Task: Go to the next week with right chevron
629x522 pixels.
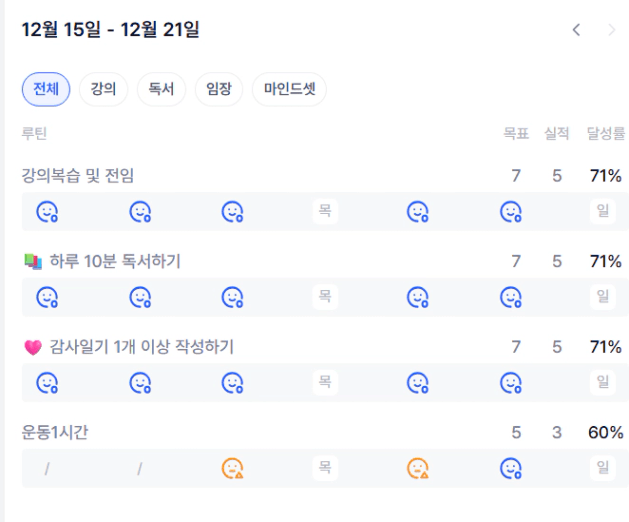Action: click(x=612, y=30)
